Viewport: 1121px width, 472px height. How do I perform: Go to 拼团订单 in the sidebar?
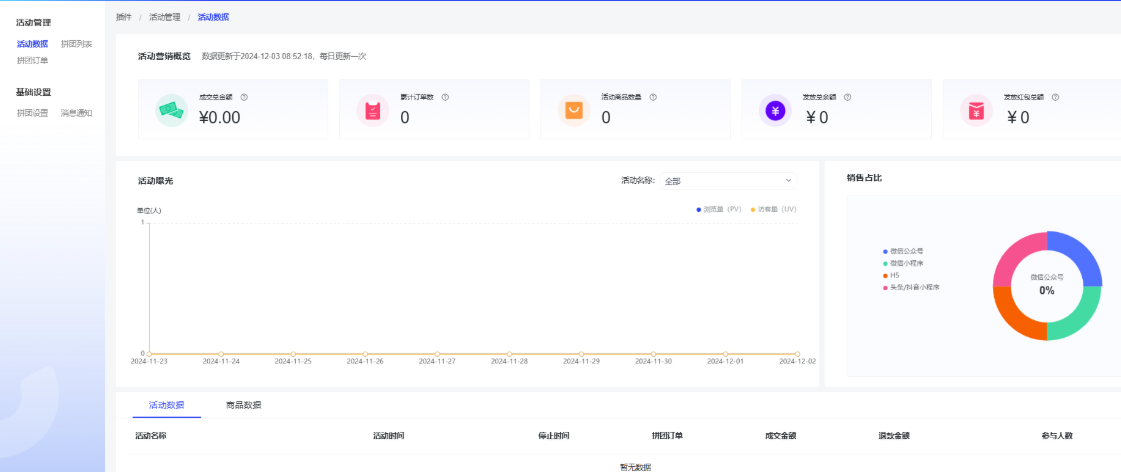point(32,60)
